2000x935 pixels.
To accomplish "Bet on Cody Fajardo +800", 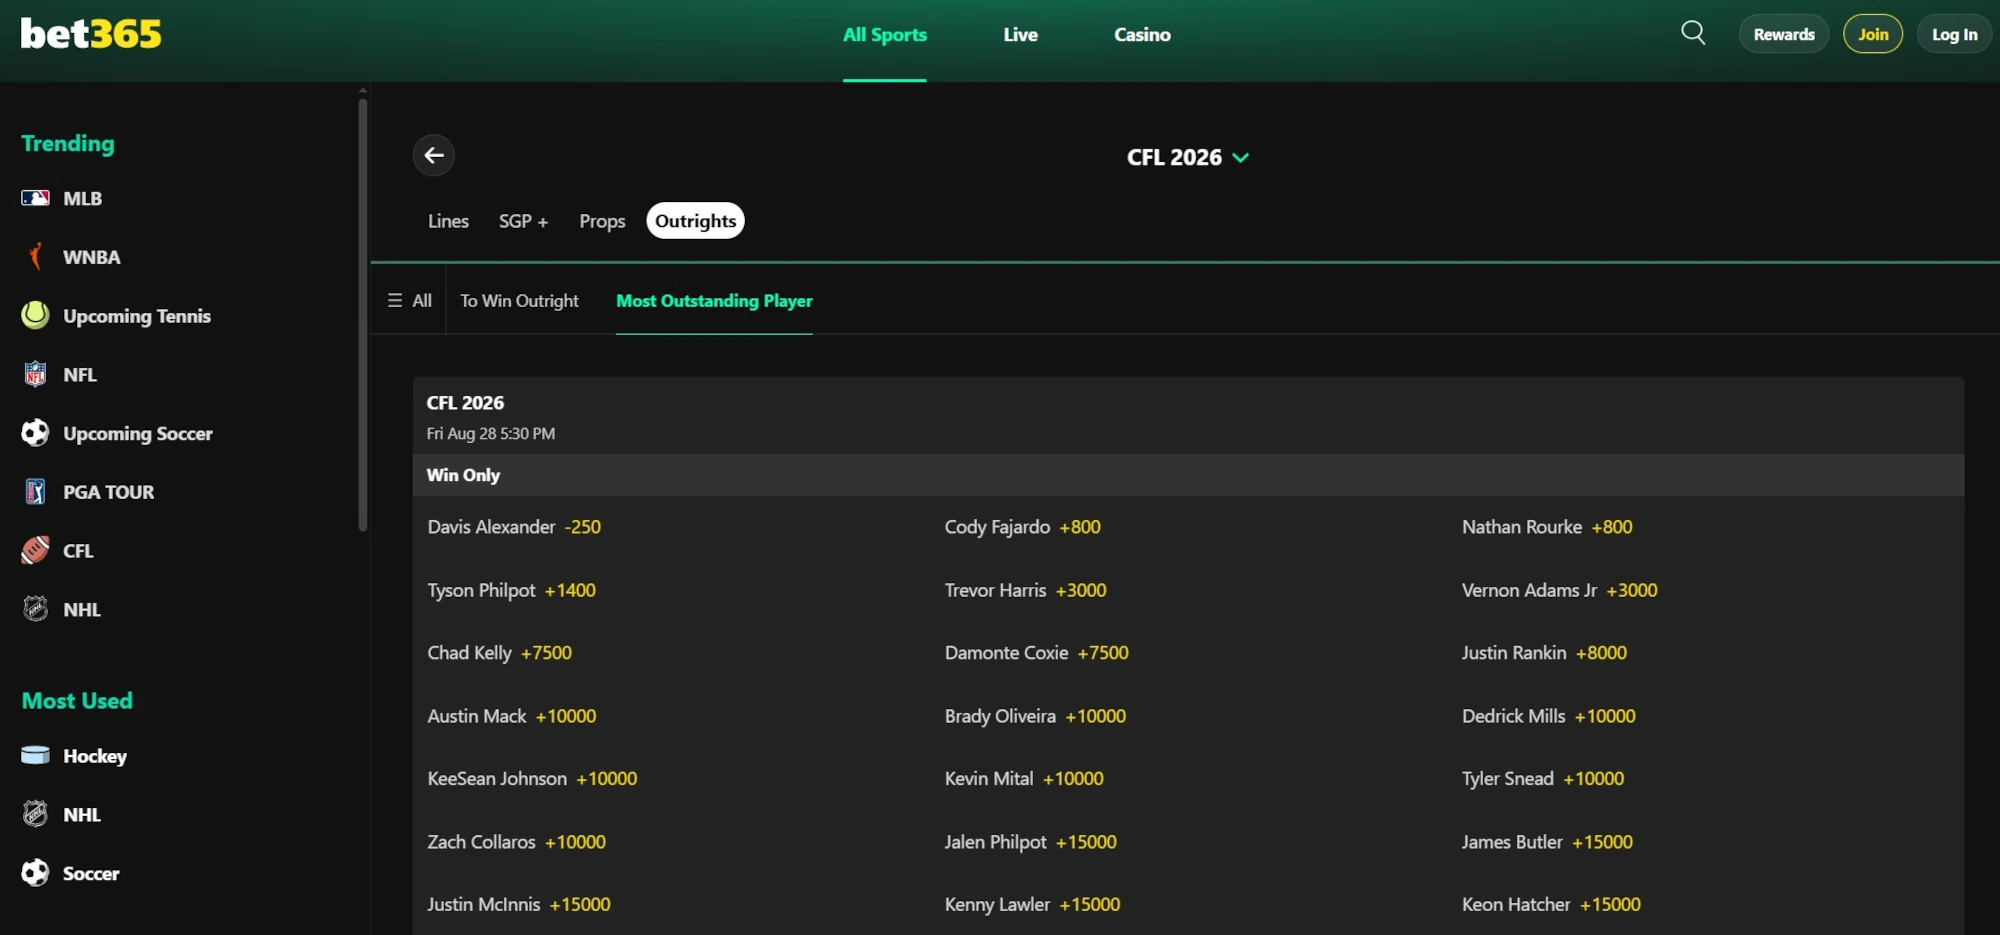I will (1022, 527).
